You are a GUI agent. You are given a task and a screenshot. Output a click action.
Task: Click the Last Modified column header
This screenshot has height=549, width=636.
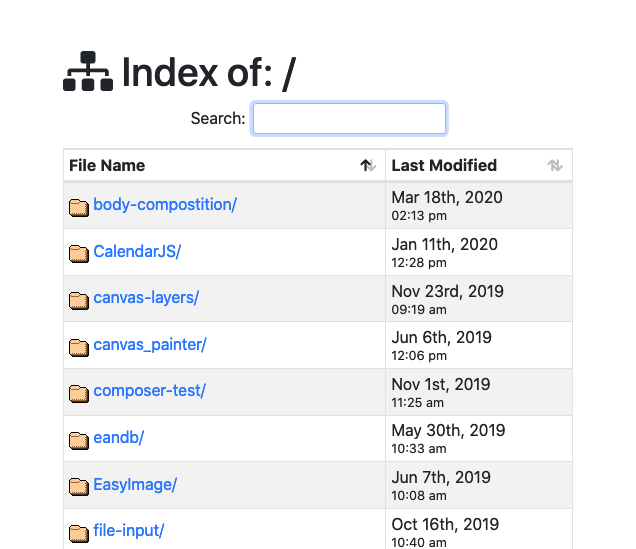pos(479,165)
